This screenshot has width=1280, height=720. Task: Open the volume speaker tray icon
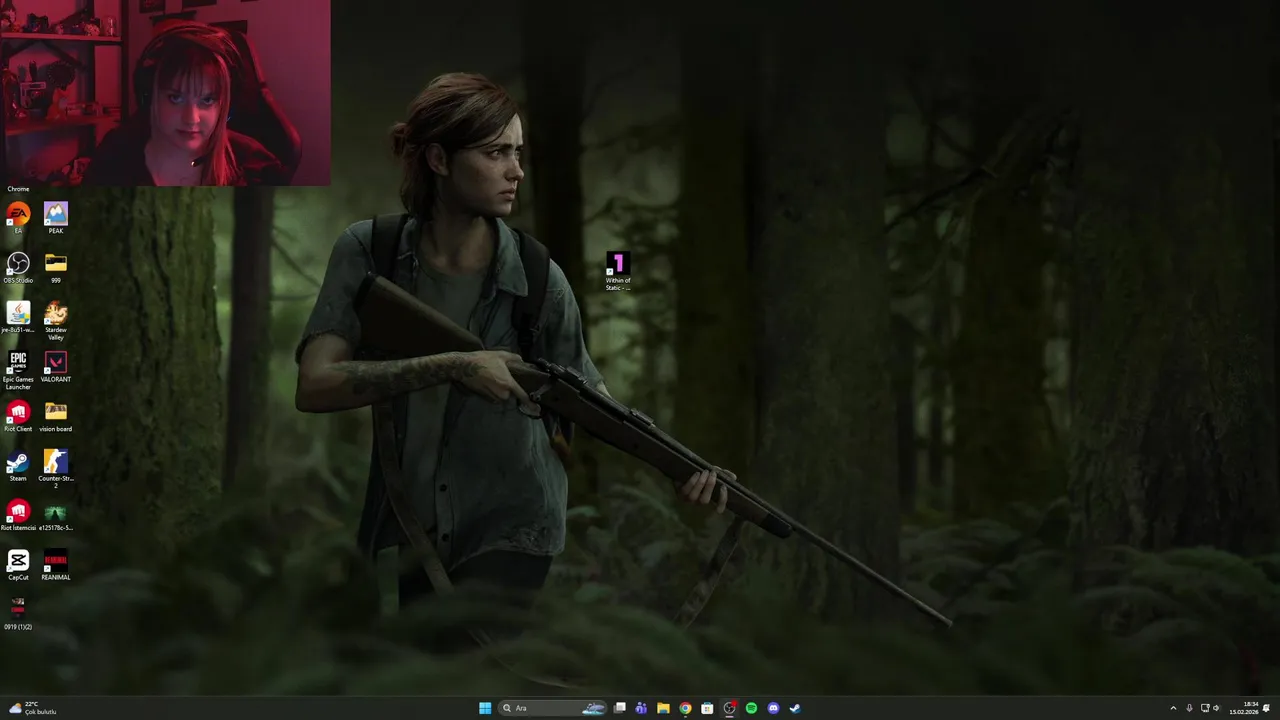coord(1217,708)
